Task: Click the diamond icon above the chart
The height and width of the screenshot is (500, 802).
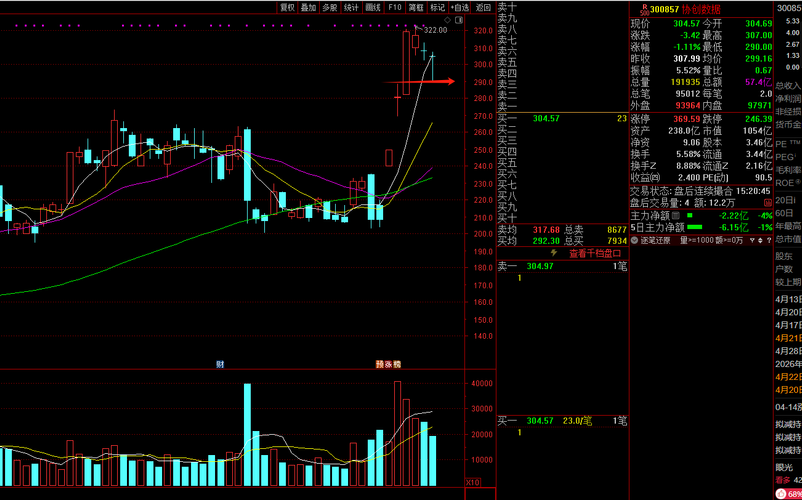Action: click(x=448, y=20)
